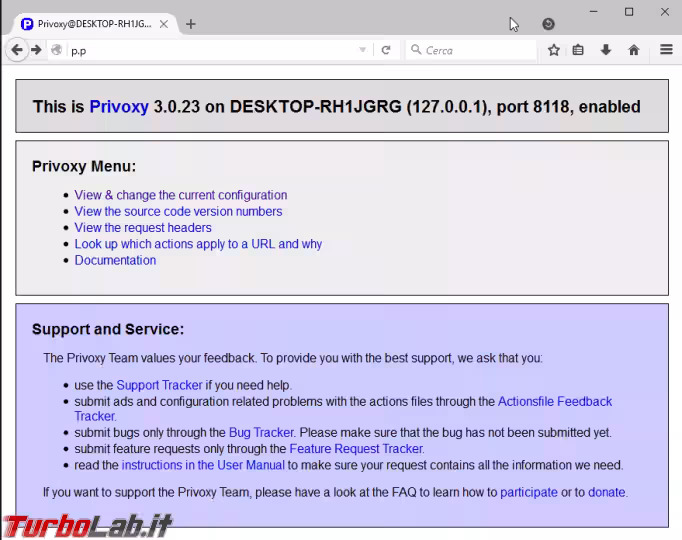Open View the request headers link
This screenshot has width=682, height=540.
[x=143, y=227]
